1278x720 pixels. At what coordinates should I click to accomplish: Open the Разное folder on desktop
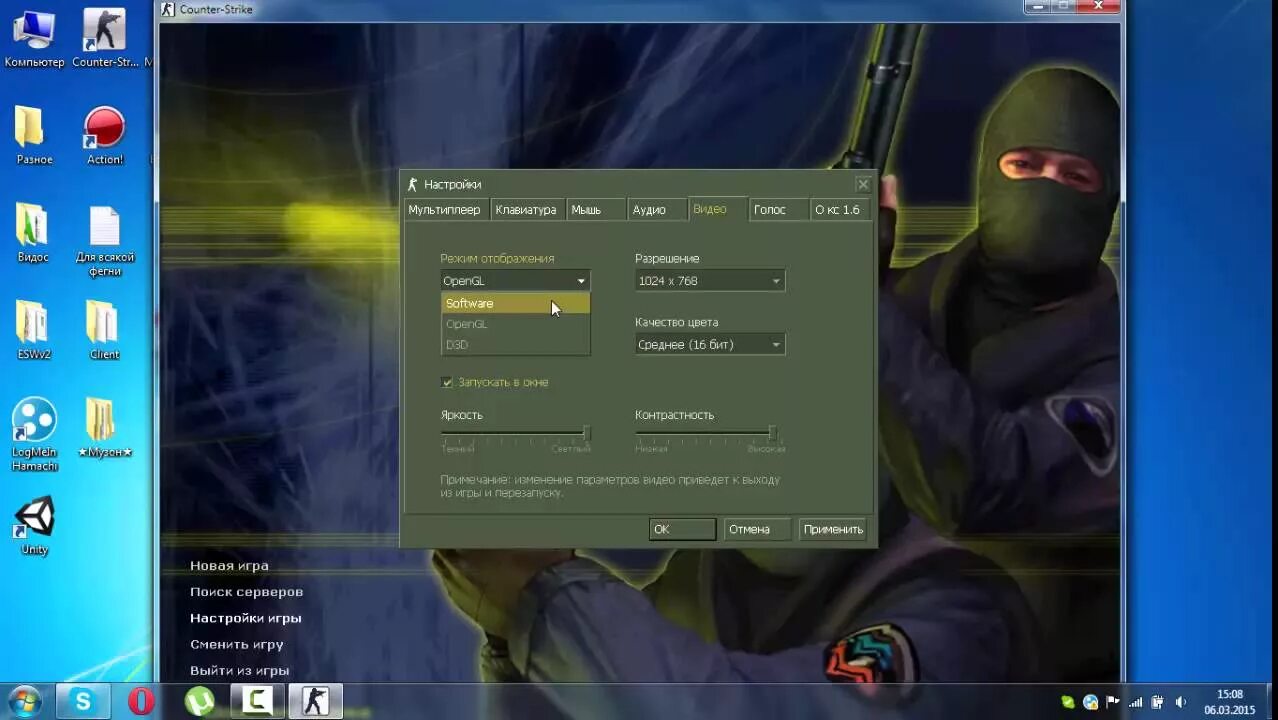click(x=33, y=135)
